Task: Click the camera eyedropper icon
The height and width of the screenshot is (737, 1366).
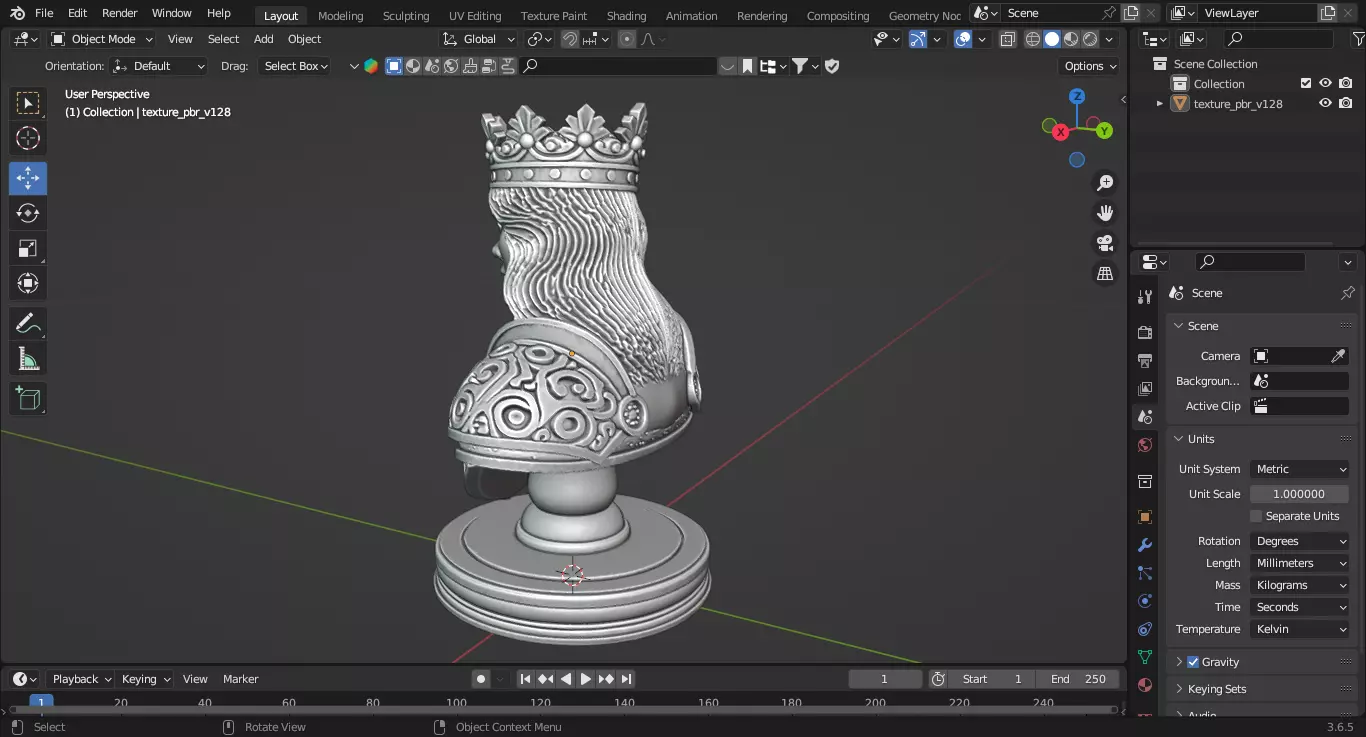Action: click(1338, 356)
